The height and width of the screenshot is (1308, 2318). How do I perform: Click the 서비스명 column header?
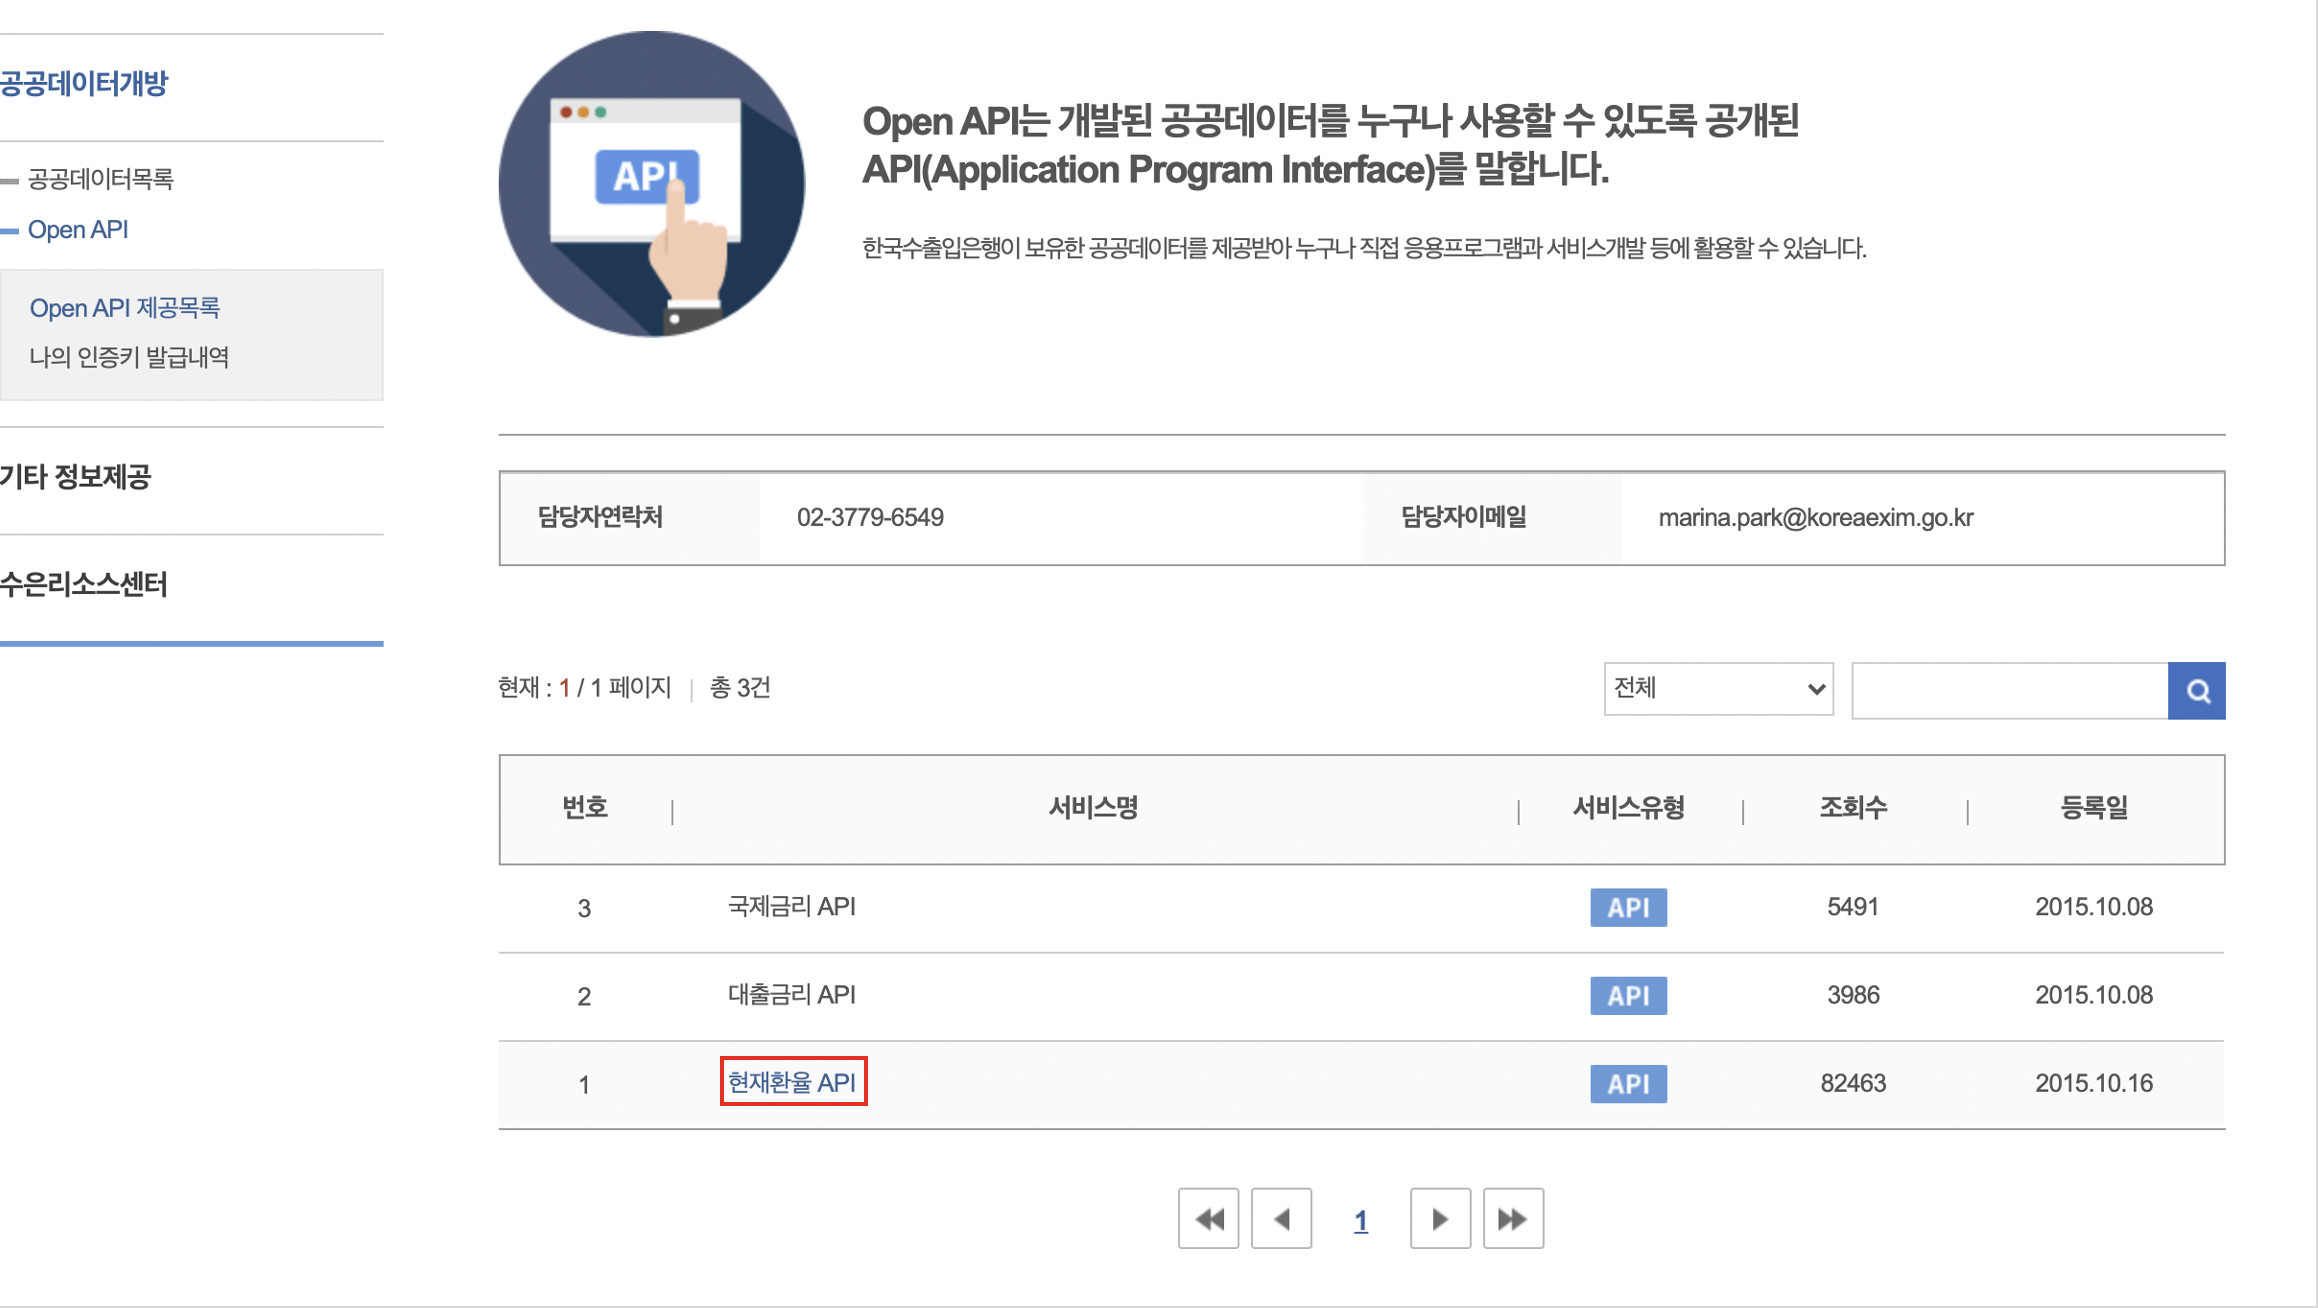click(x=1094, y=808)
